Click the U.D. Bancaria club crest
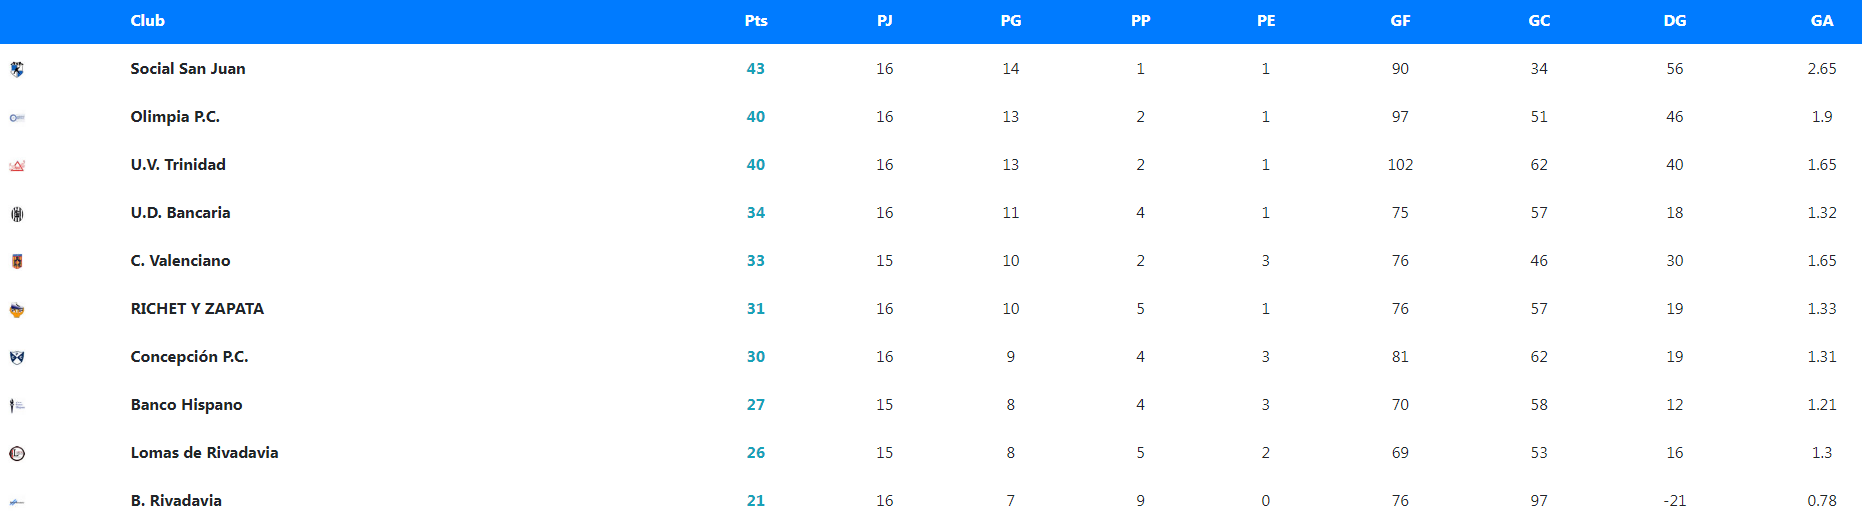Screen dimensions: 1862x520 point(17,214)
